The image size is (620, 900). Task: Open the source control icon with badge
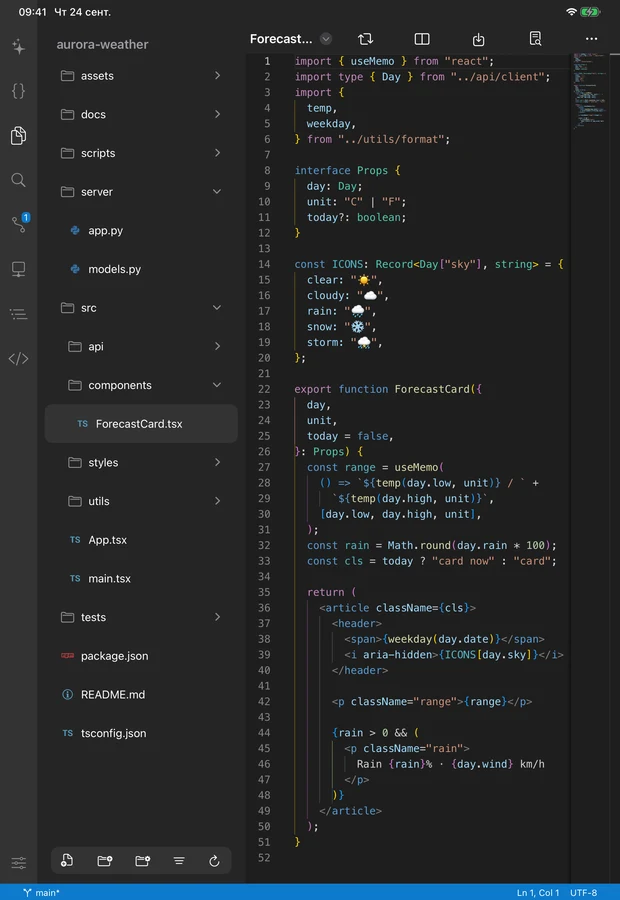tap(20, 223)
